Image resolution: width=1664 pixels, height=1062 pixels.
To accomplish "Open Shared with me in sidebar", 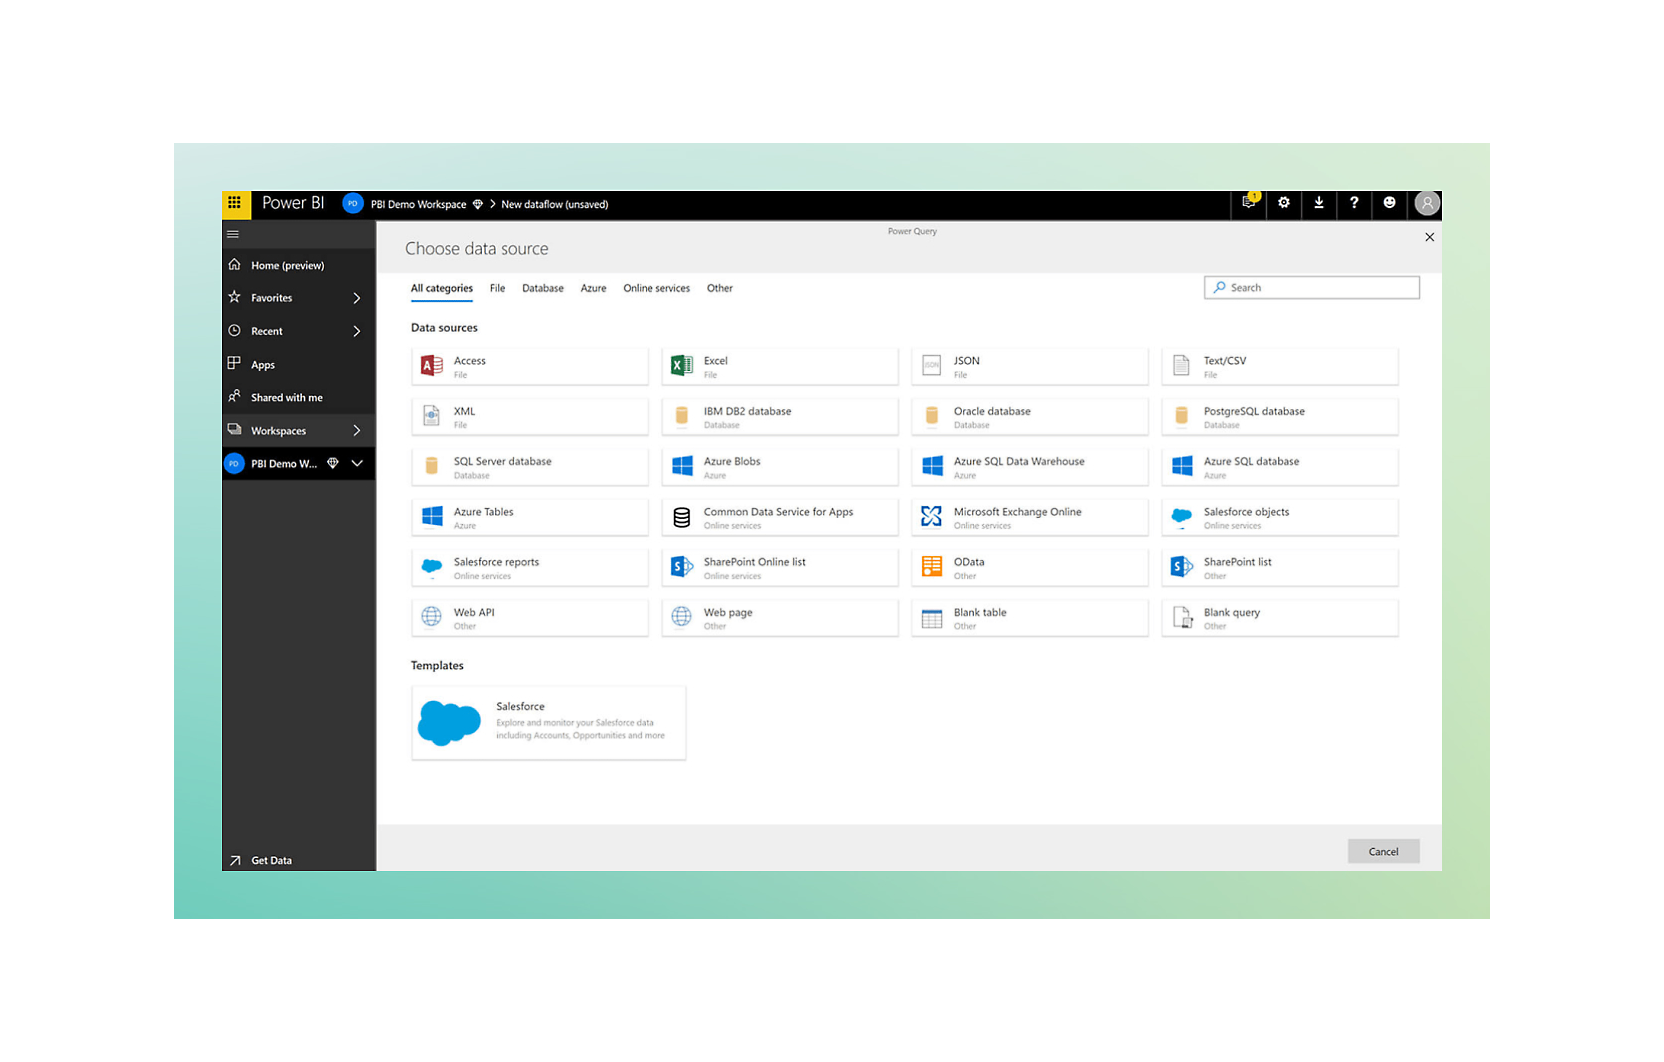I will 298,398.
